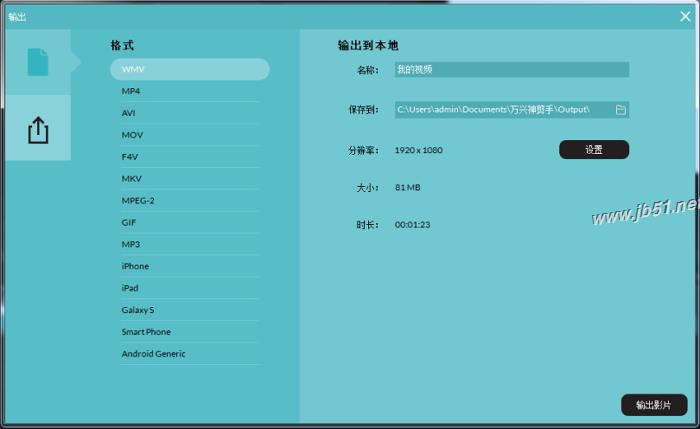The height and width of the screenshot is (429, 700).
Task: Edit the 名称 name field 我的视频
Action: pyautogui.click(x=512, y=70)
